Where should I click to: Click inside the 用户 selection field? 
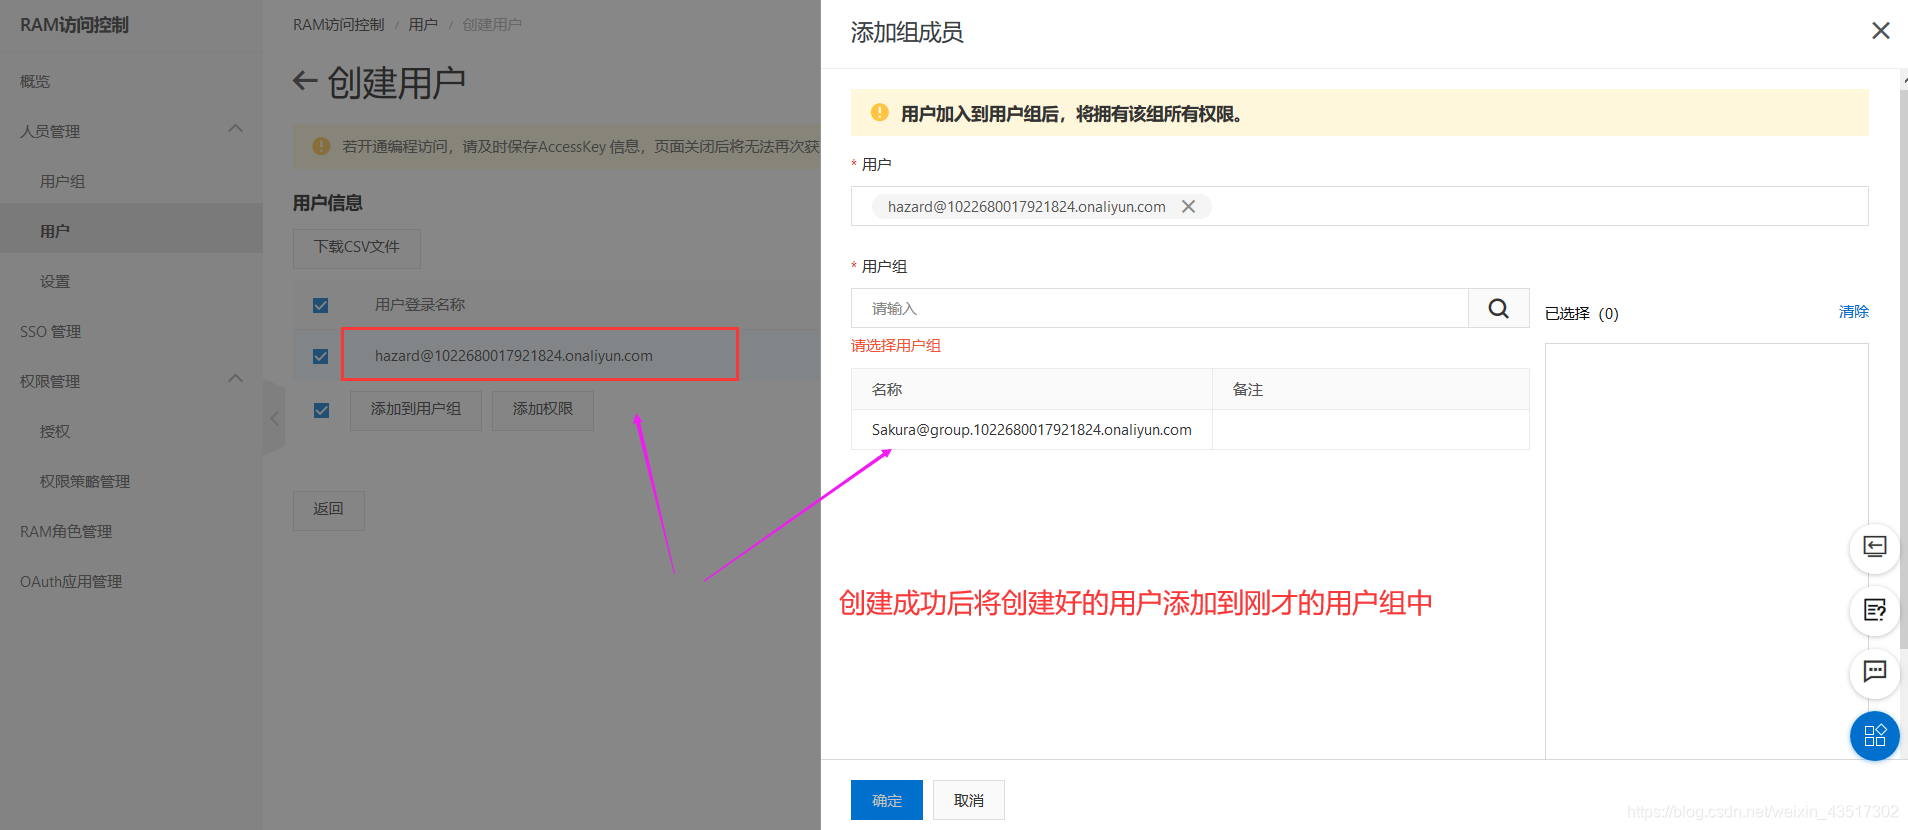pos(1359,206)
